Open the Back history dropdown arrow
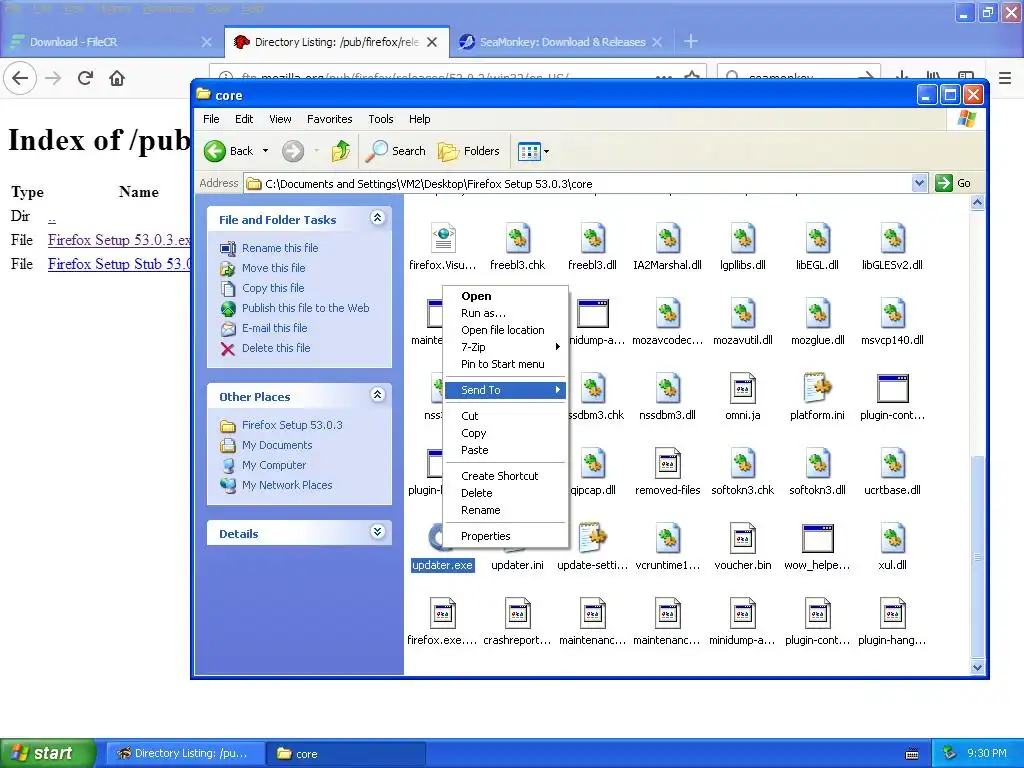 [265, 151]
